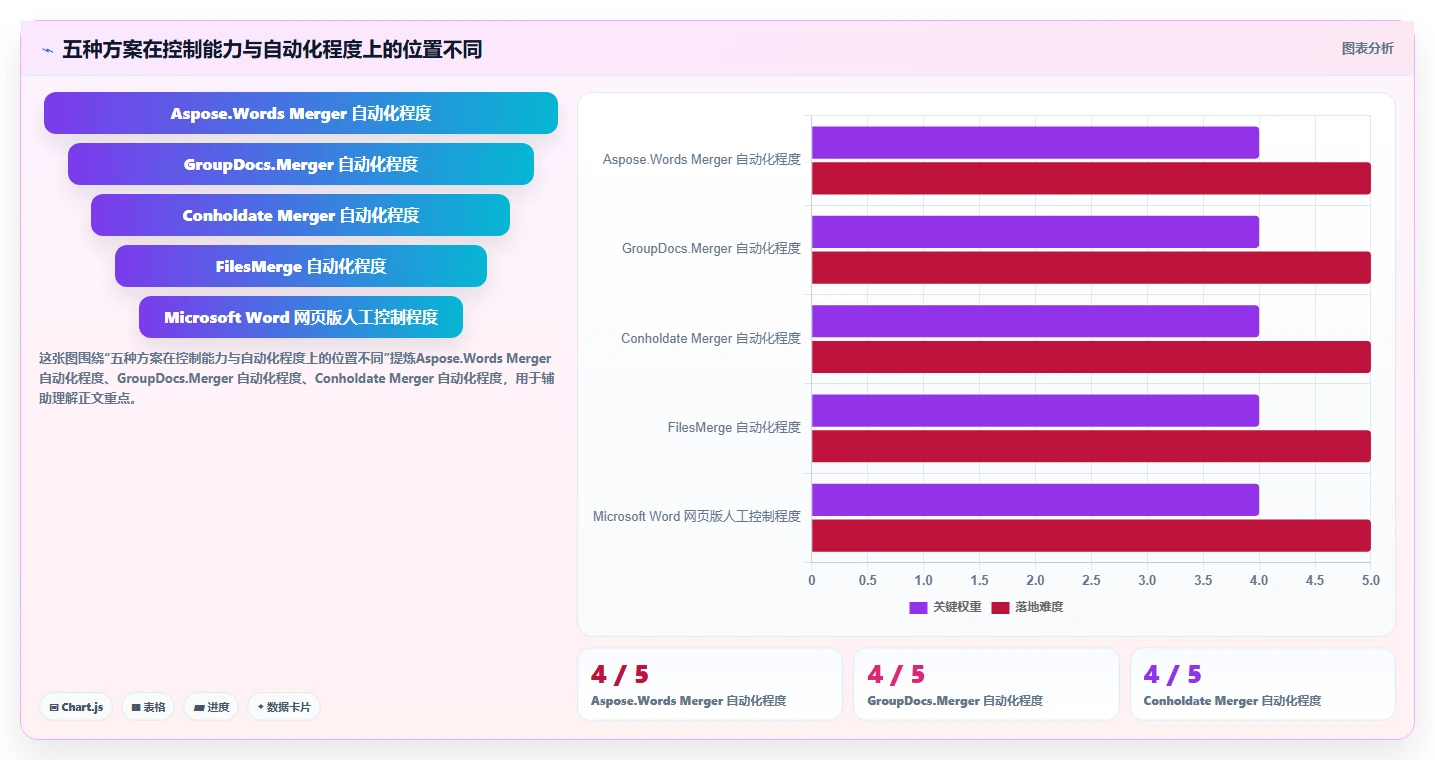Select the Microsoft Word 网页版人工控制程度 funnel bar
This screenshot has width=1435, height=760.
(301, 317)
